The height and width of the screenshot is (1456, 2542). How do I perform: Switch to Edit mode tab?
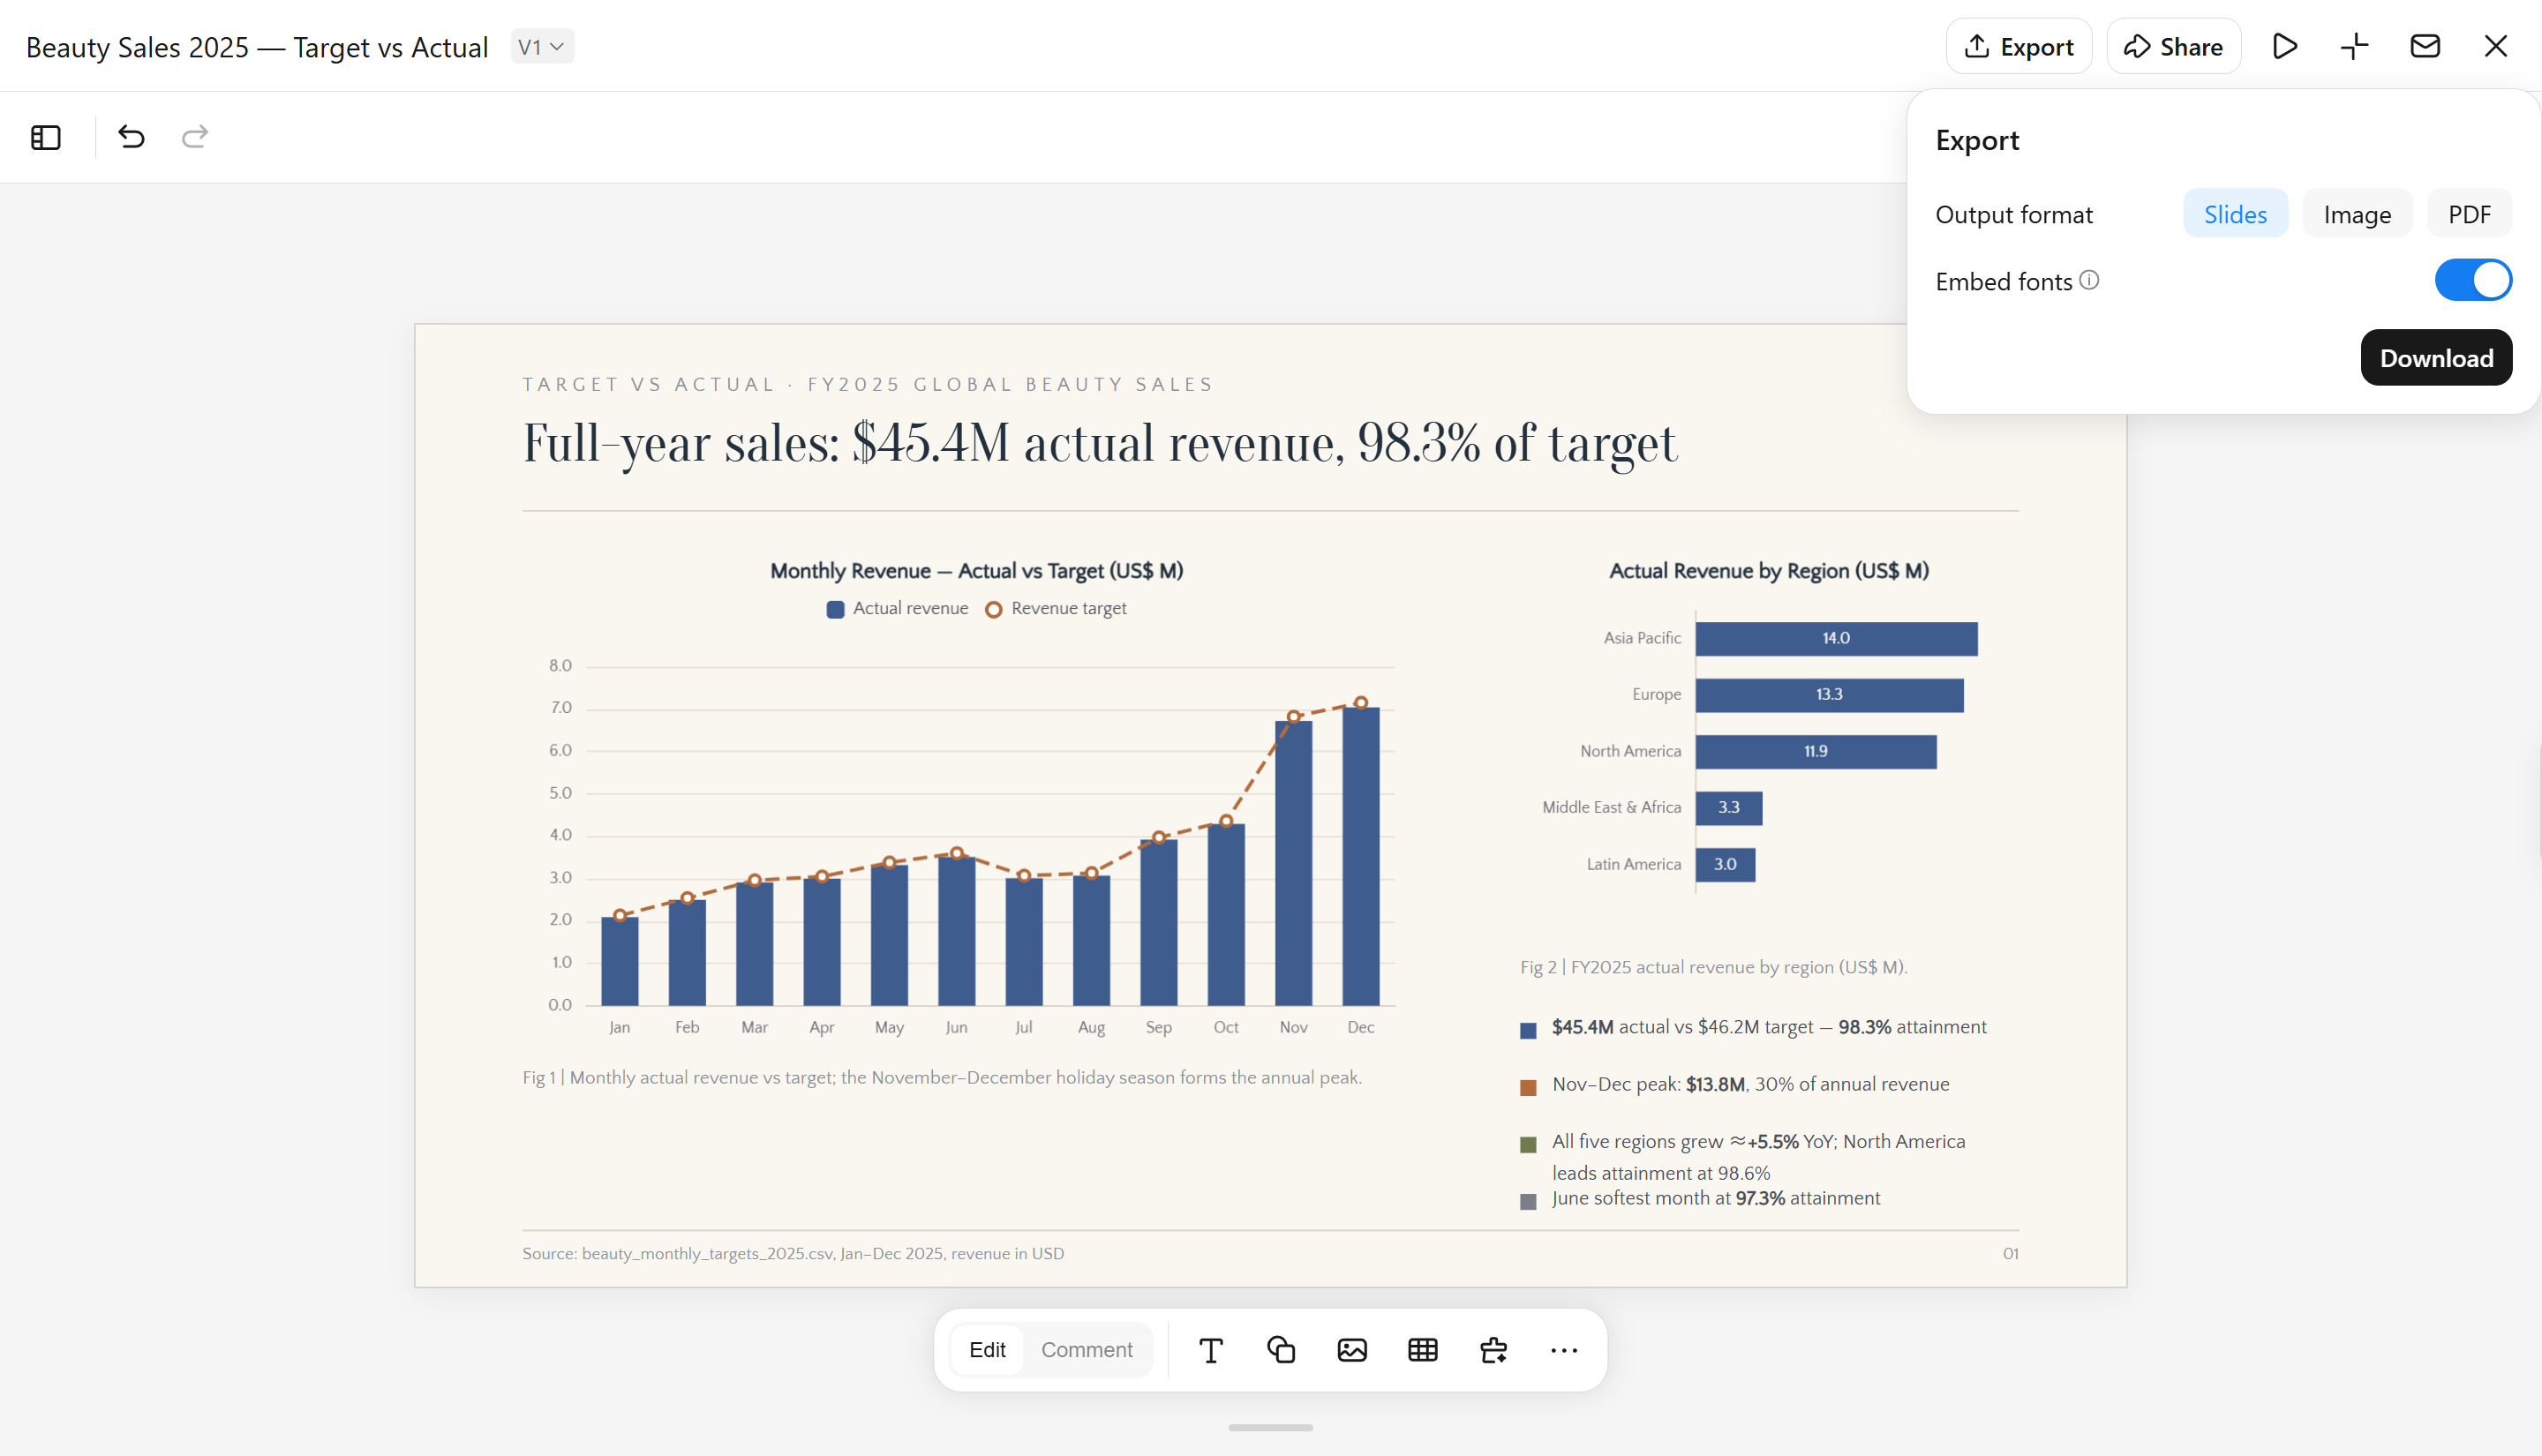tap(987, 1350)
